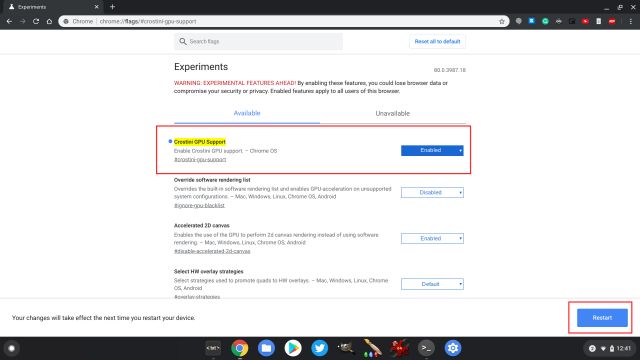The width and height of the screenshot is (640, 360).
Task: Close the Experiments tab
Action: tap(96, 7)
